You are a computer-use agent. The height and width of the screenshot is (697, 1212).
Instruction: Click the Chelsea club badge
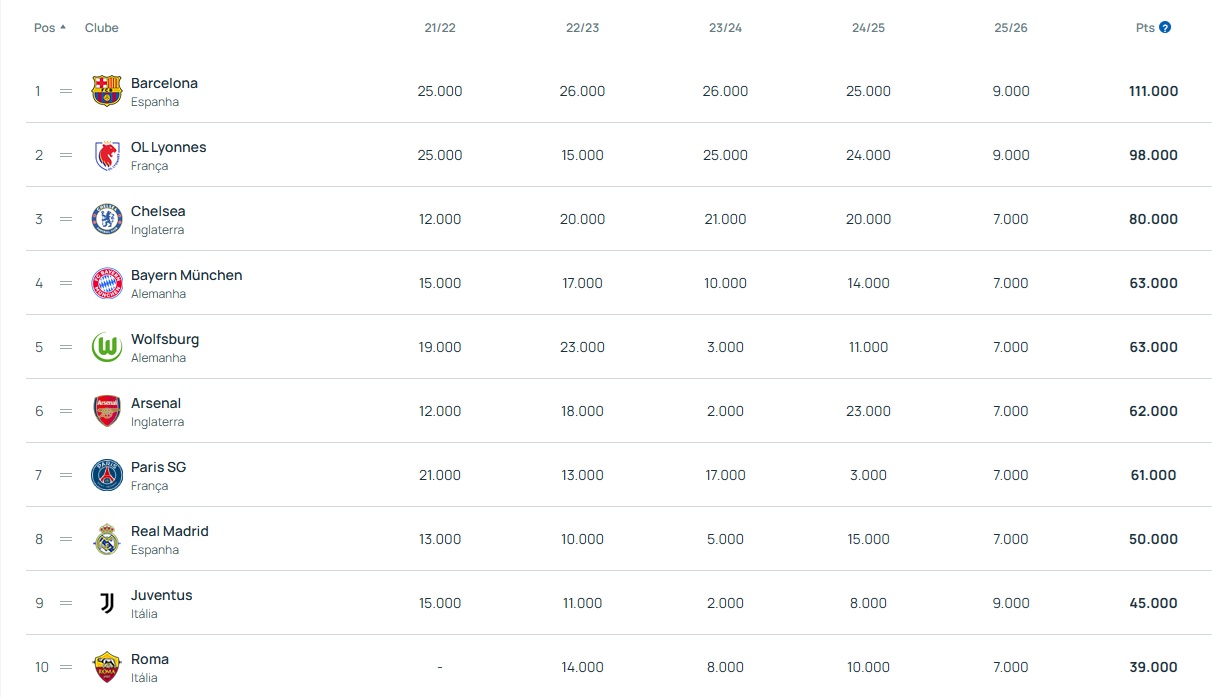coord(107,219)
